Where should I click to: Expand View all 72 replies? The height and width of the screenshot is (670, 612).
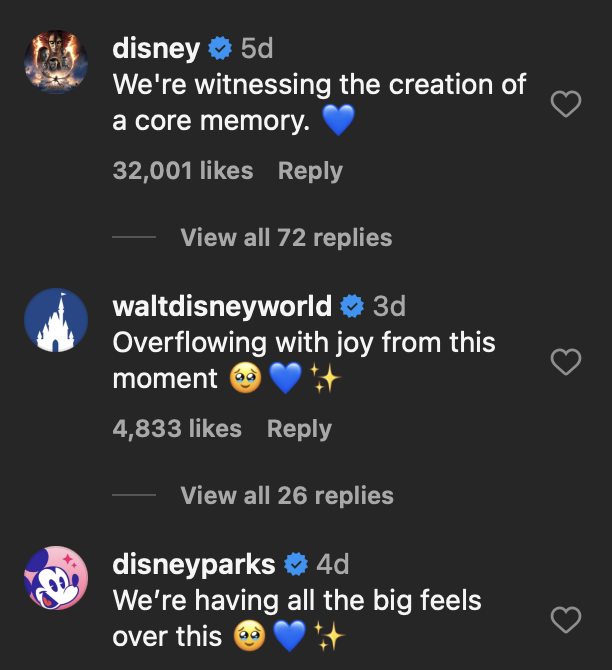coord(286,238)
